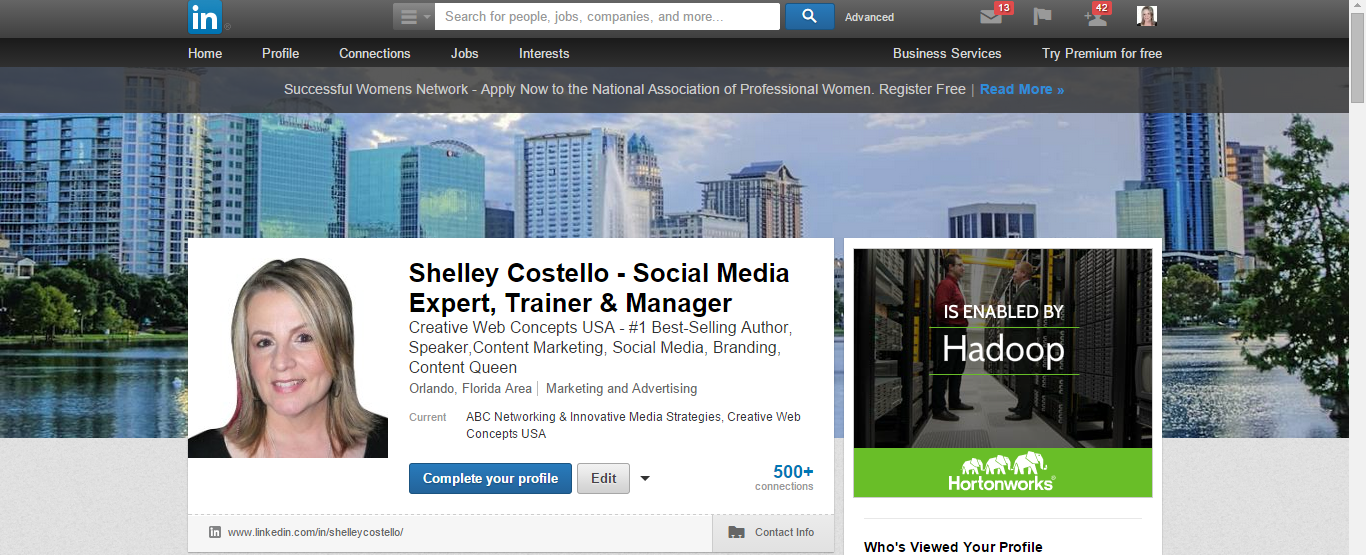Click the Orlando, Florida Area location text
Screen dimensions: 1366x555
coord(470,388)
